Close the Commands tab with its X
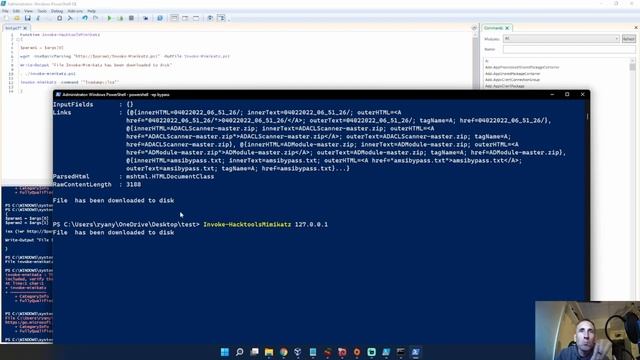640x360 pixels. (507, 28)
